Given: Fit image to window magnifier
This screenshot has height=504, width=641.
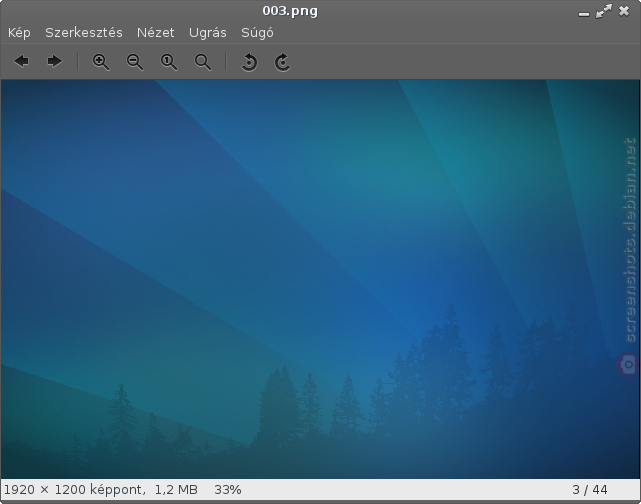Looking at the screenshot, I should 202,62.
